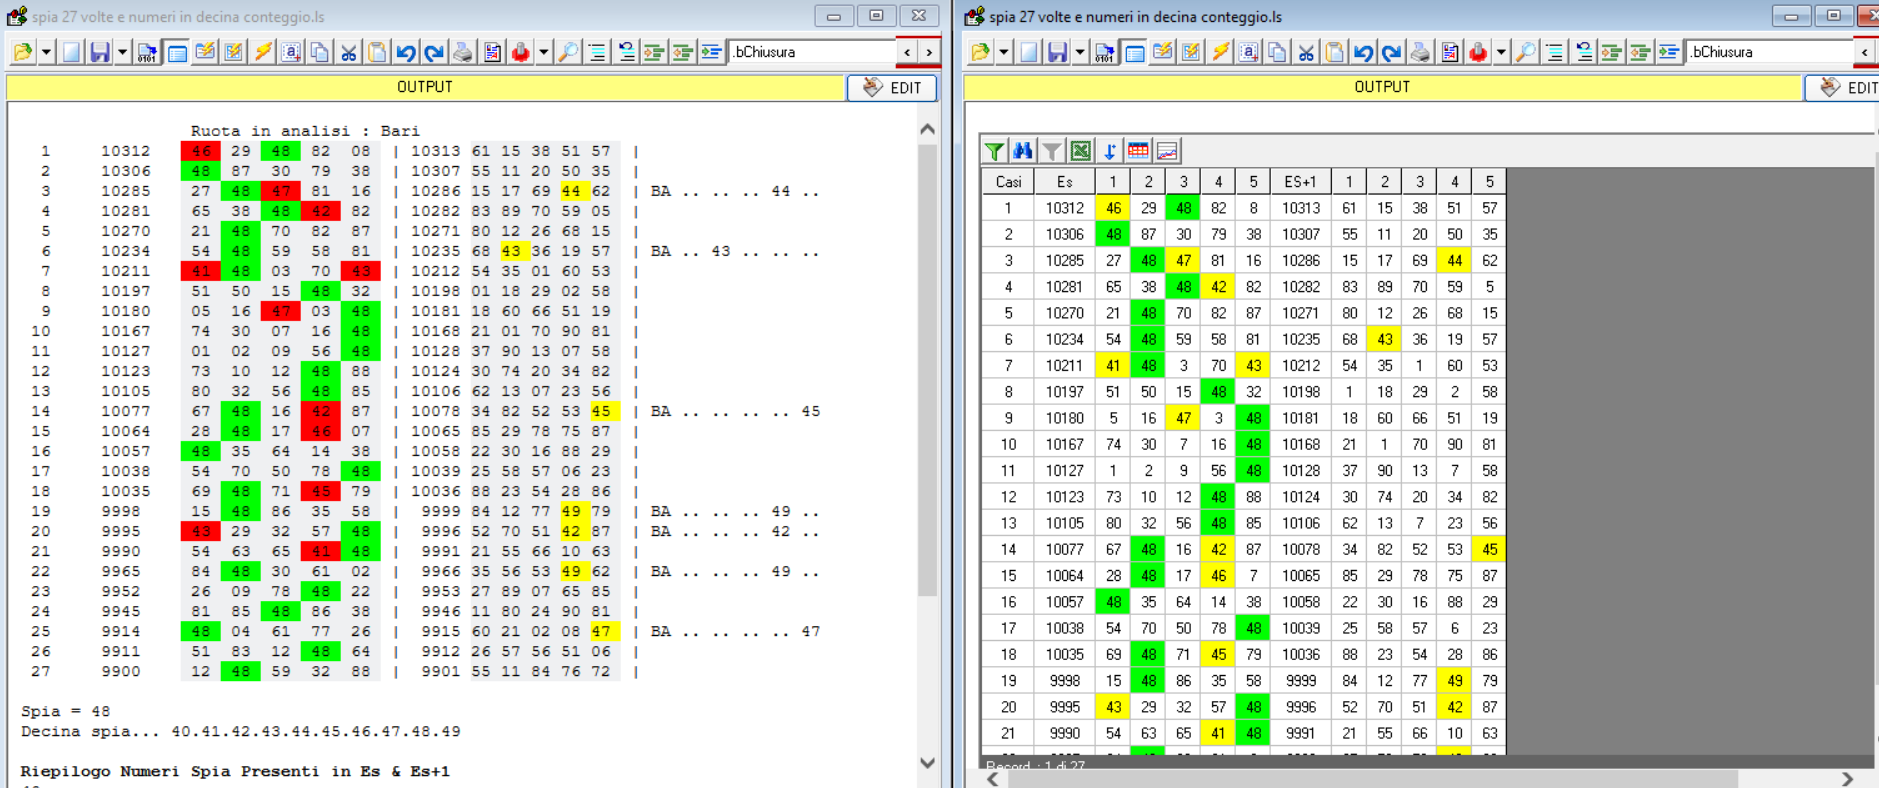Screen dimensions: 1879x788
Task: Click the red stamp icon in left window
Action: coord(520,52)
